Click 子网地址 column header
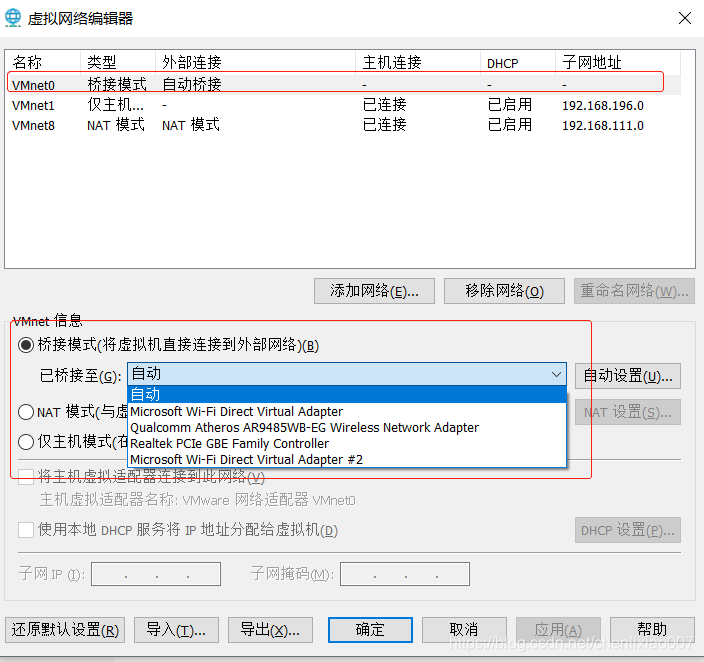This screenshot has width=704, height=662. [x=618, y=62]
